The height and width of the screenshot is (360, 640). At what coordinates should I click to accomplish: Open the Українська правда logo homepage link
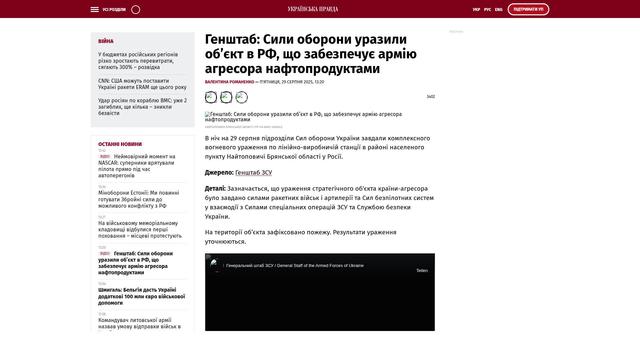coord(313,9)
